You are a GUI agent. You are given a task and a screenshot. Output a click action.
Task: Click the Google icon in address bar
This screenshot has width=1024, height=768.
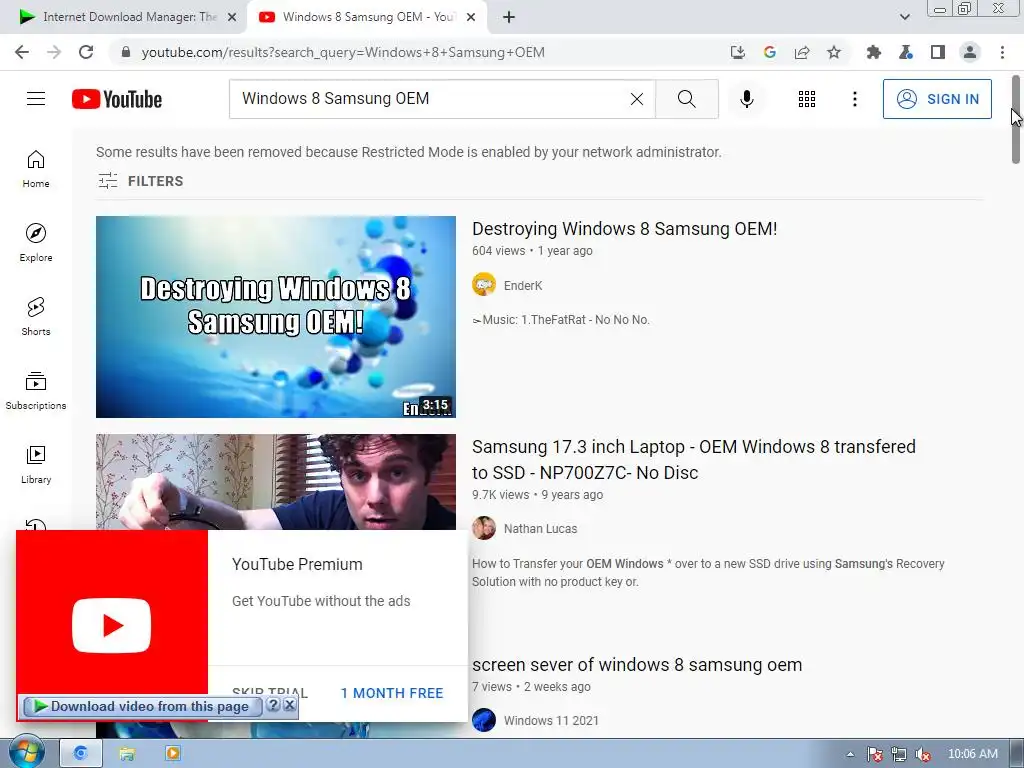tap(769, 52)
